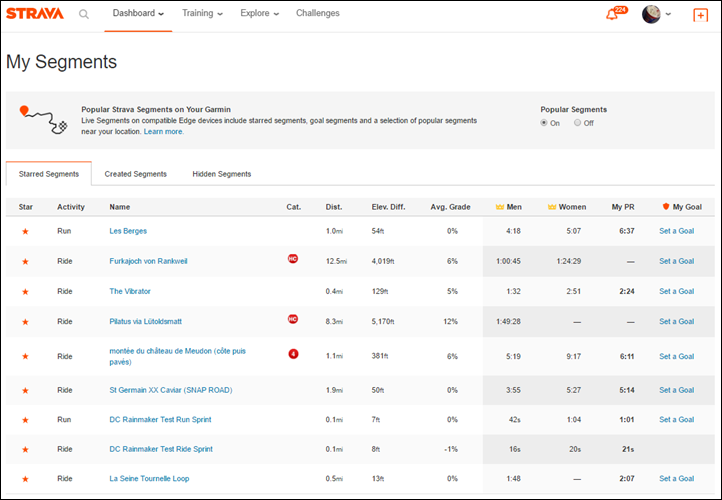
Task: Open notifications bell icon
Action: click(x=612, y=14)
